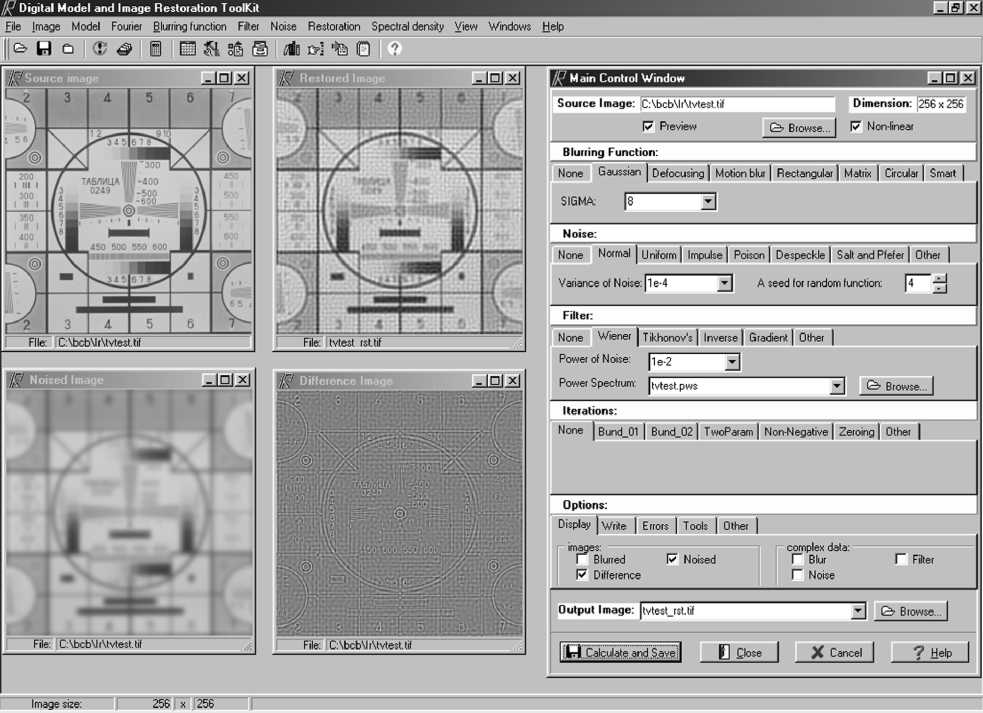Open the Spectral density menu
The height and width of the screenshot is (713, 983).
(407, 26)
